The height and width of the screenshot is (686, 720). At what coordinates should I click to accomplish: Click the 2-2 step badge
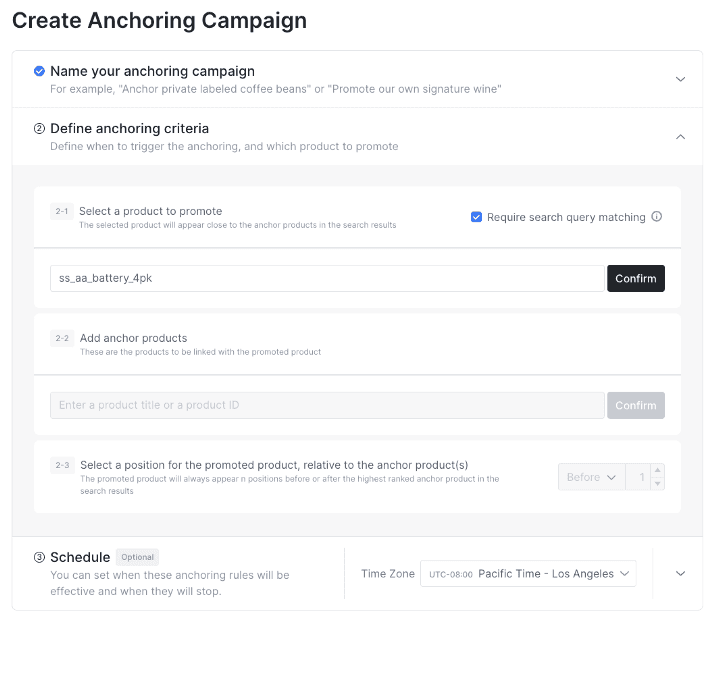tap(62, 338)
